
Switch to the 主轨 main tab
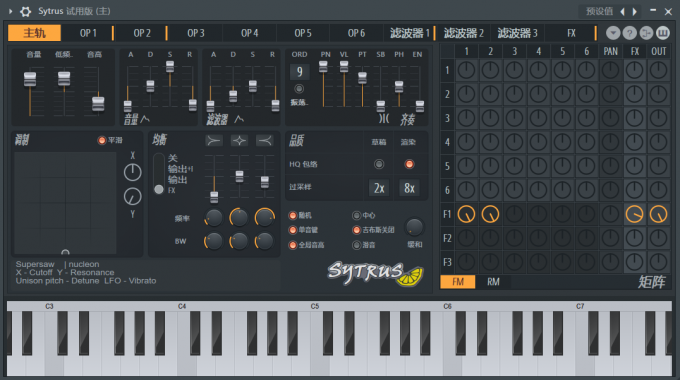pos(34,33)
